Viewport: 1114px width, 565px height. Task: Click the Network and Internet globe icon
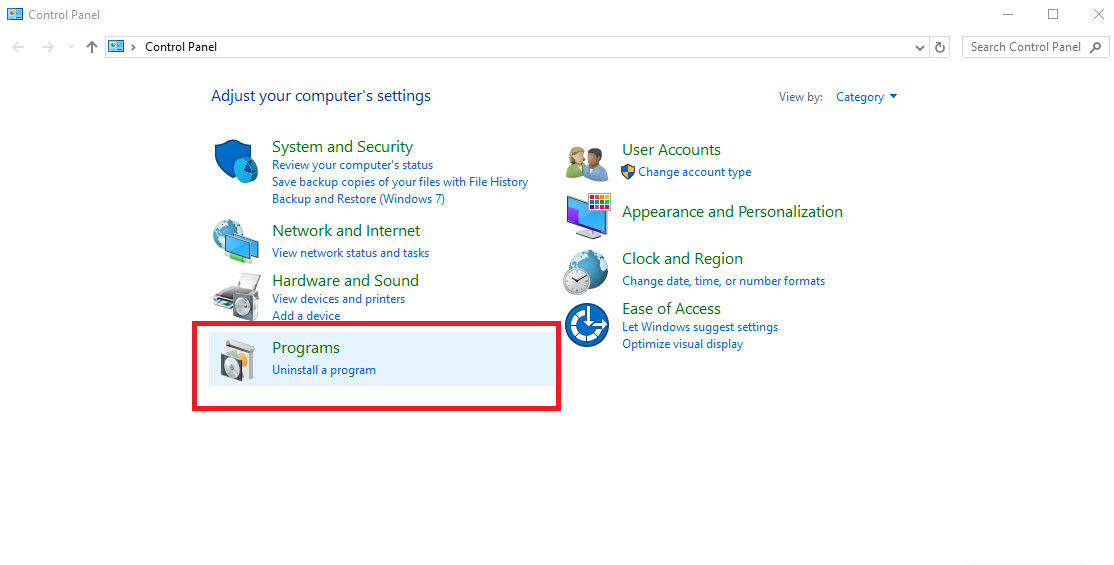coord(236,242)
